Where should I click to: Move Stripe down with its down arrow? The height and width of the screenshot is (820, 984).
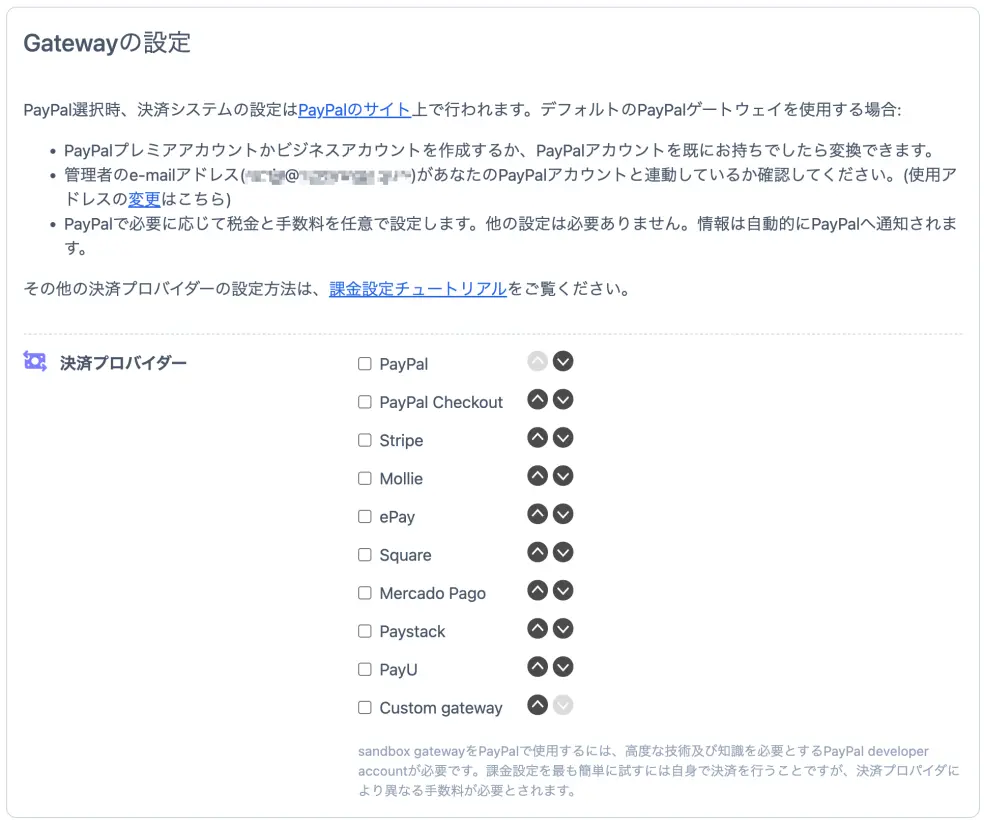click(x=563, y=437)
